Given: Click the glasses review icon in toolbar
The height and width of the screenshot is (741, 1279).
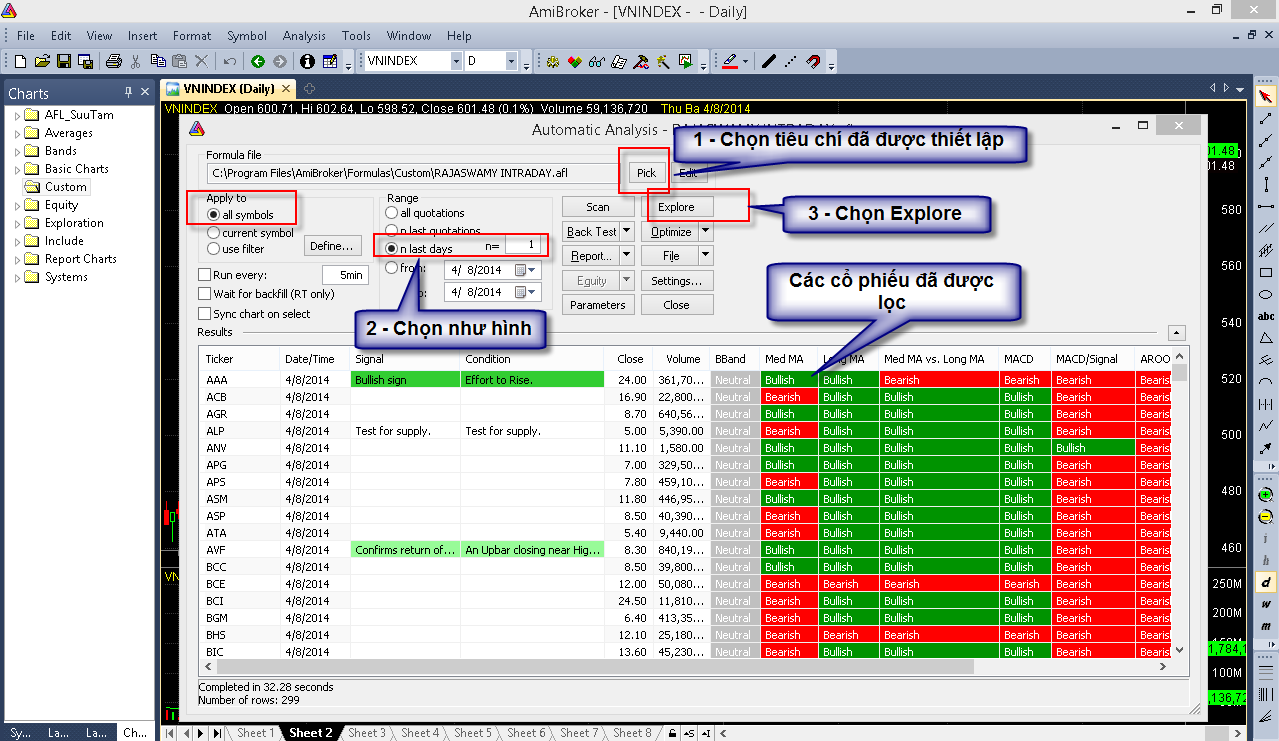Looking at the screenshot, I should click(596, 61).
